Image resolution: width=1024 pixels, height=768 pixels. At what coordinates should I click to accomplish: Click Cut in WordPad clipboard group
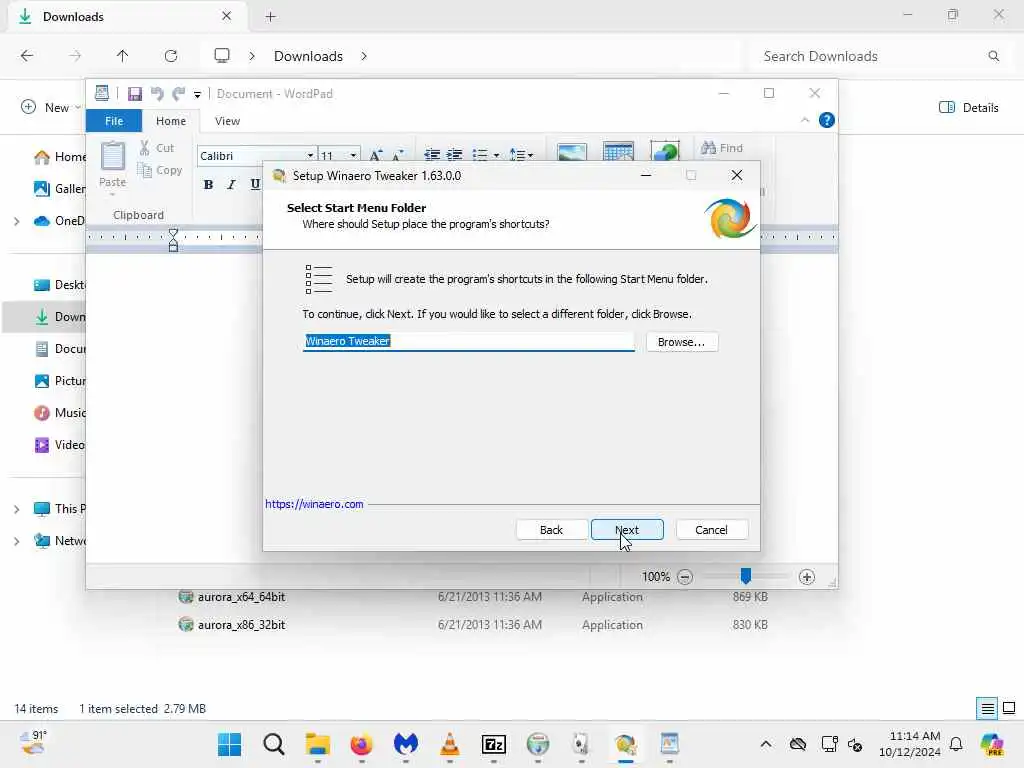point(157,148)
